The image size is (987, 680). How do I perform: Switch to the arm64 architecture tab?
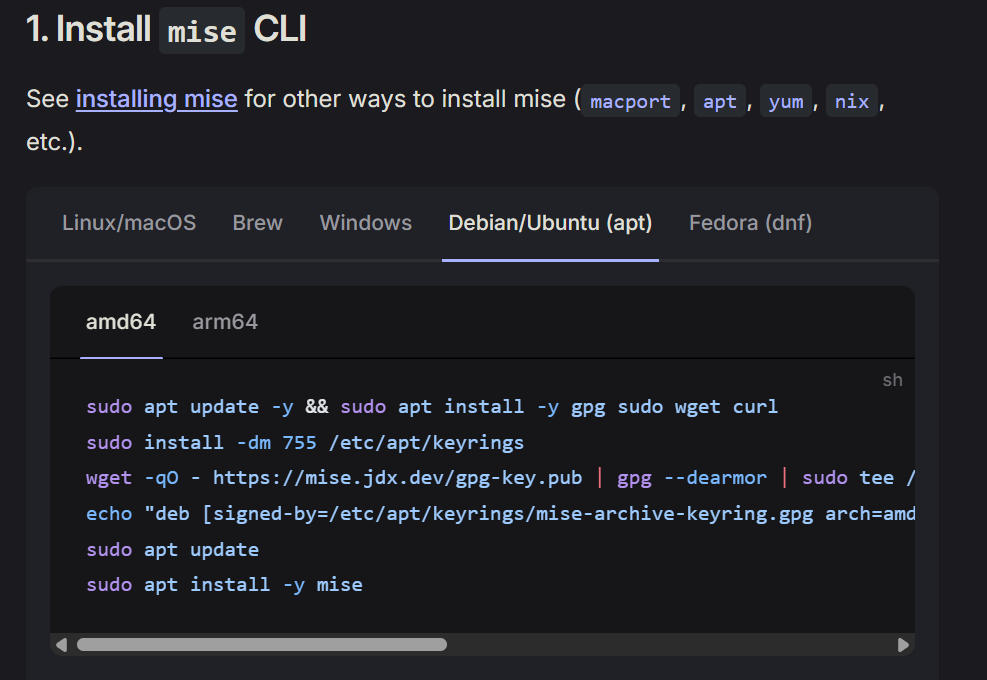click(225, 322)
